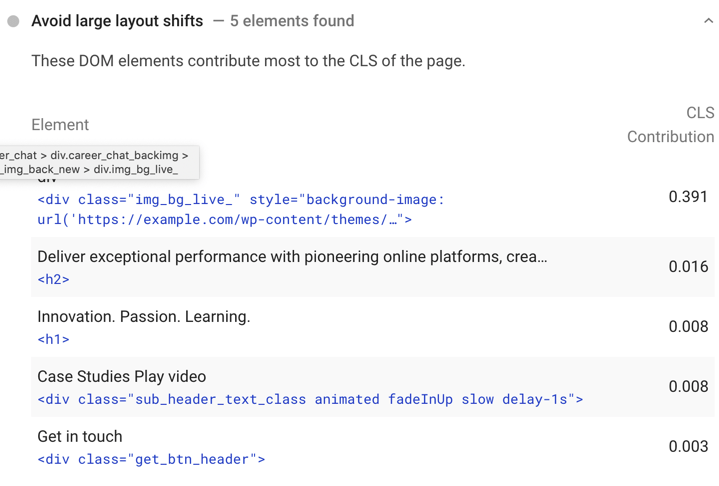
Task: Click the h2 tag snippet
Action: (x=54, y=280)
